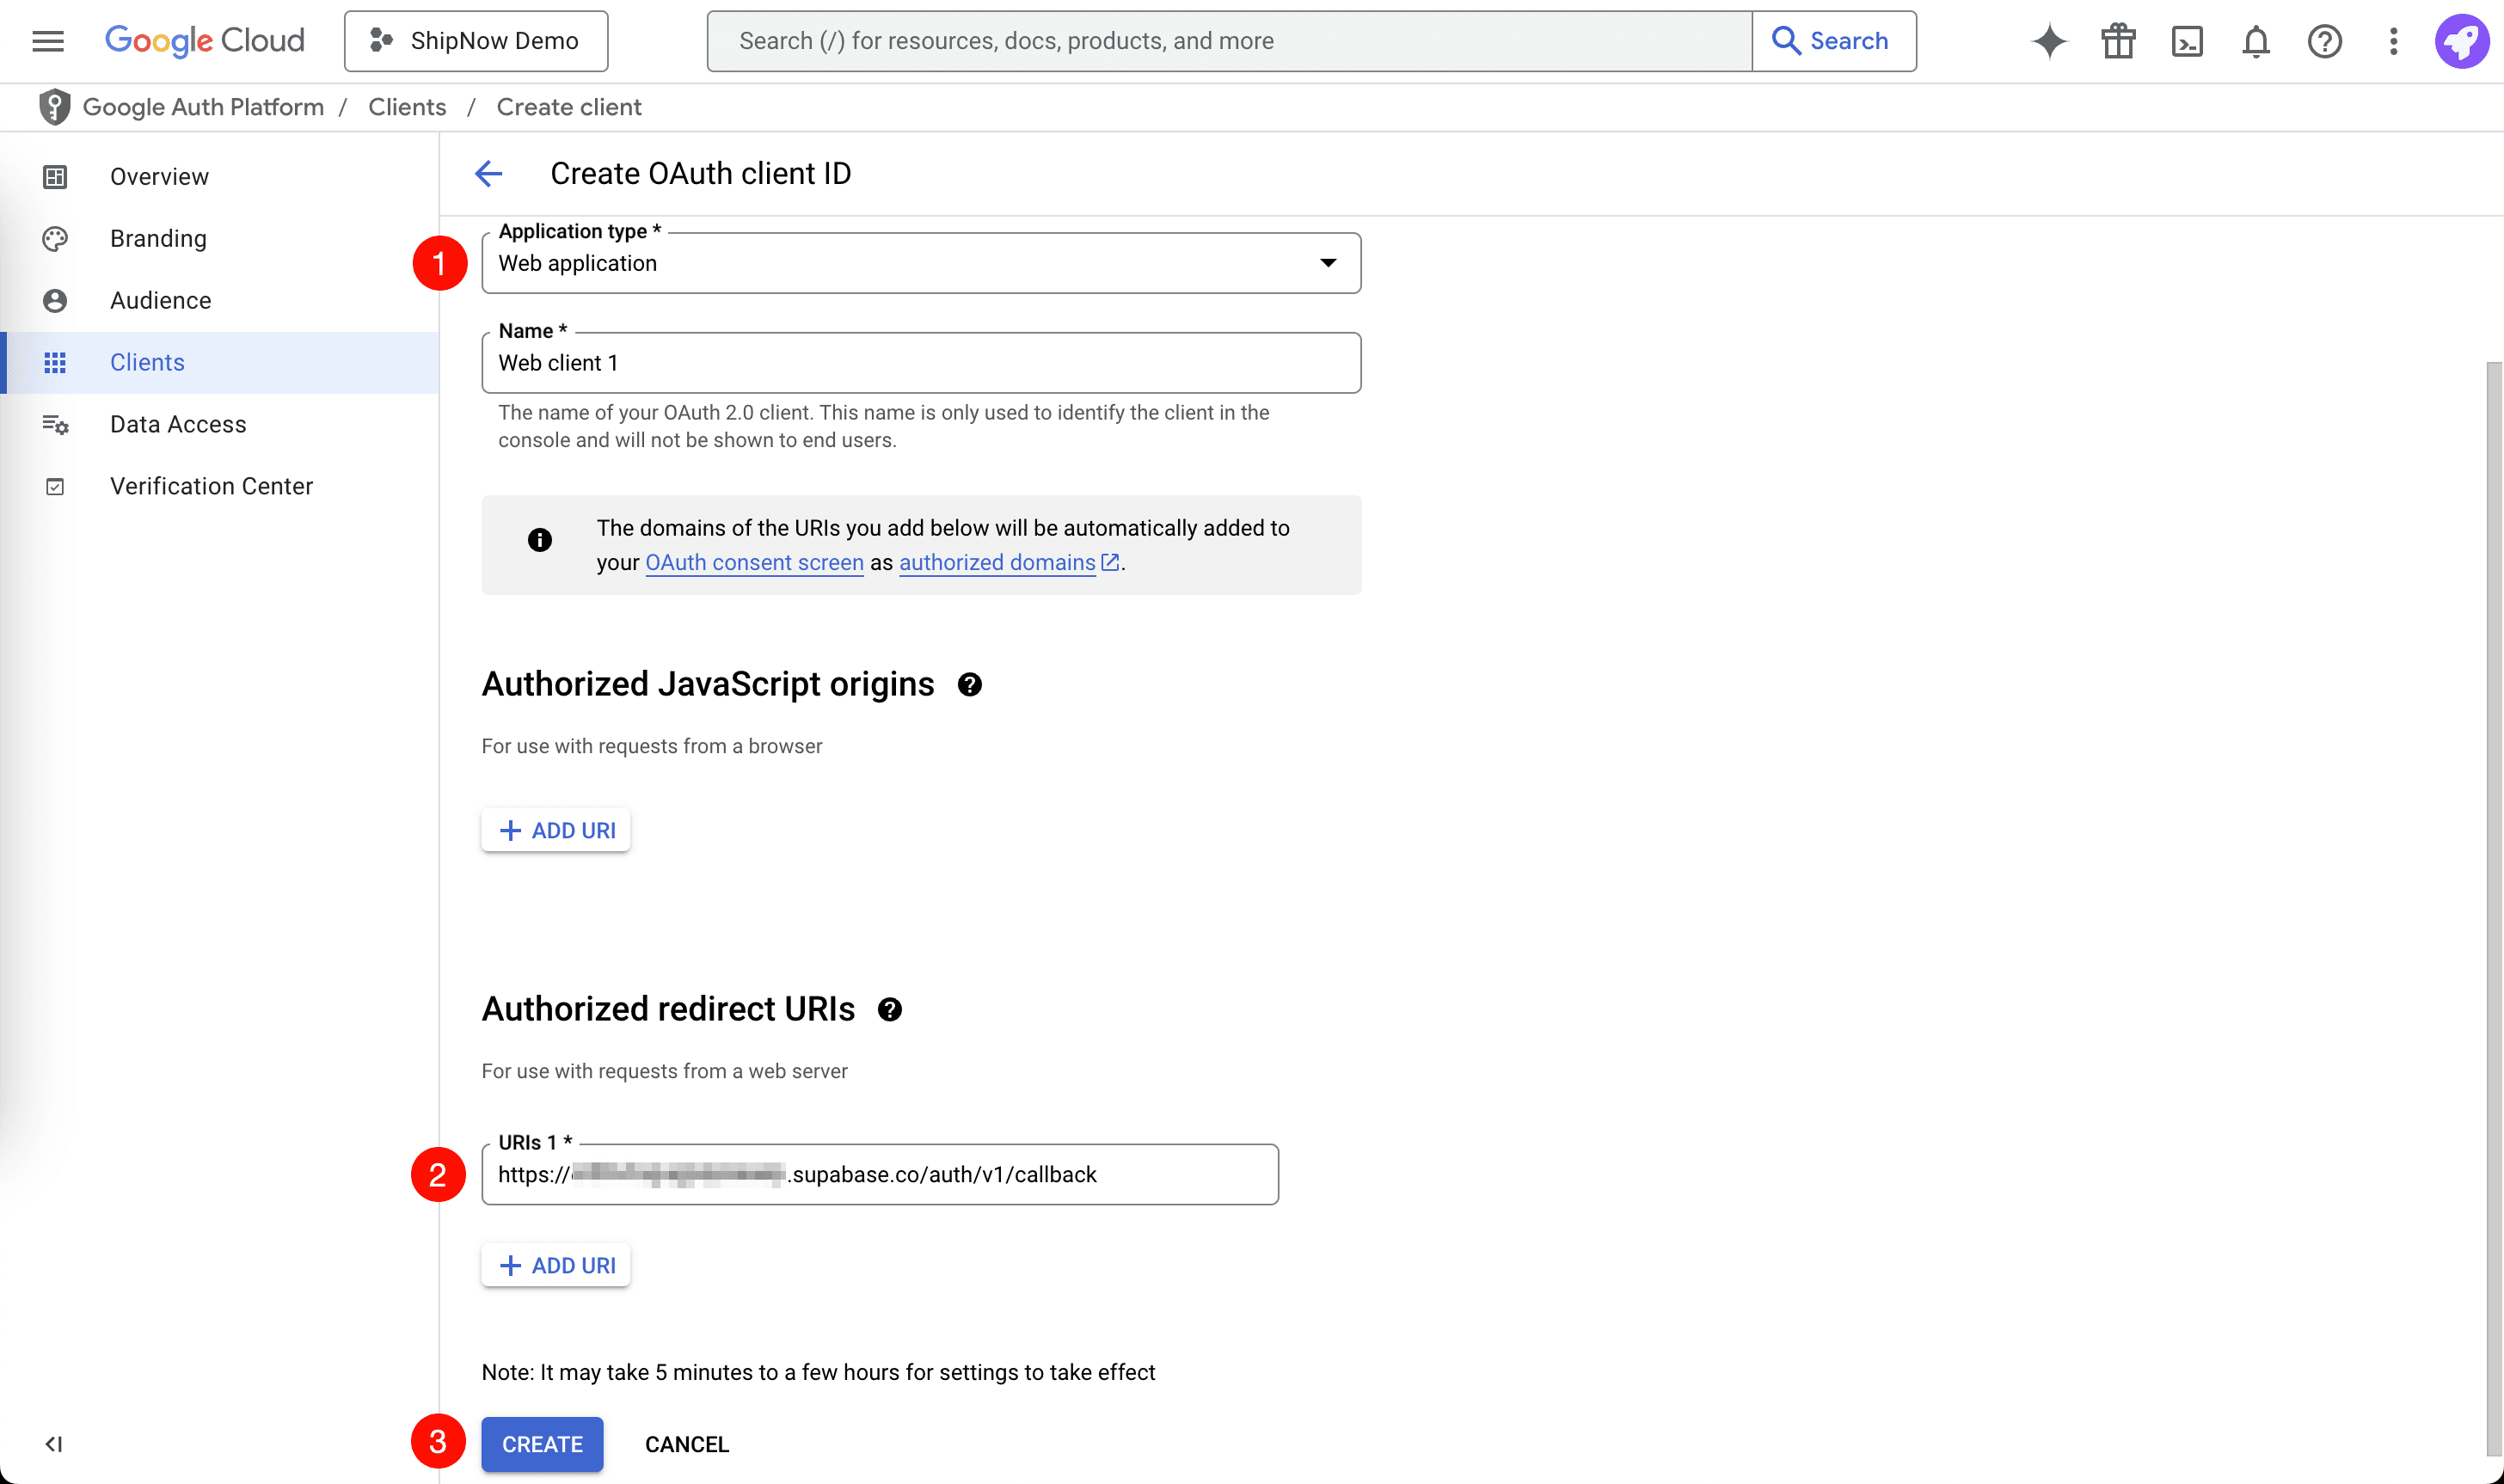2504x1484 pixels.
Task: Activate Cloud Shell terminal
Action: (2187, 41)
